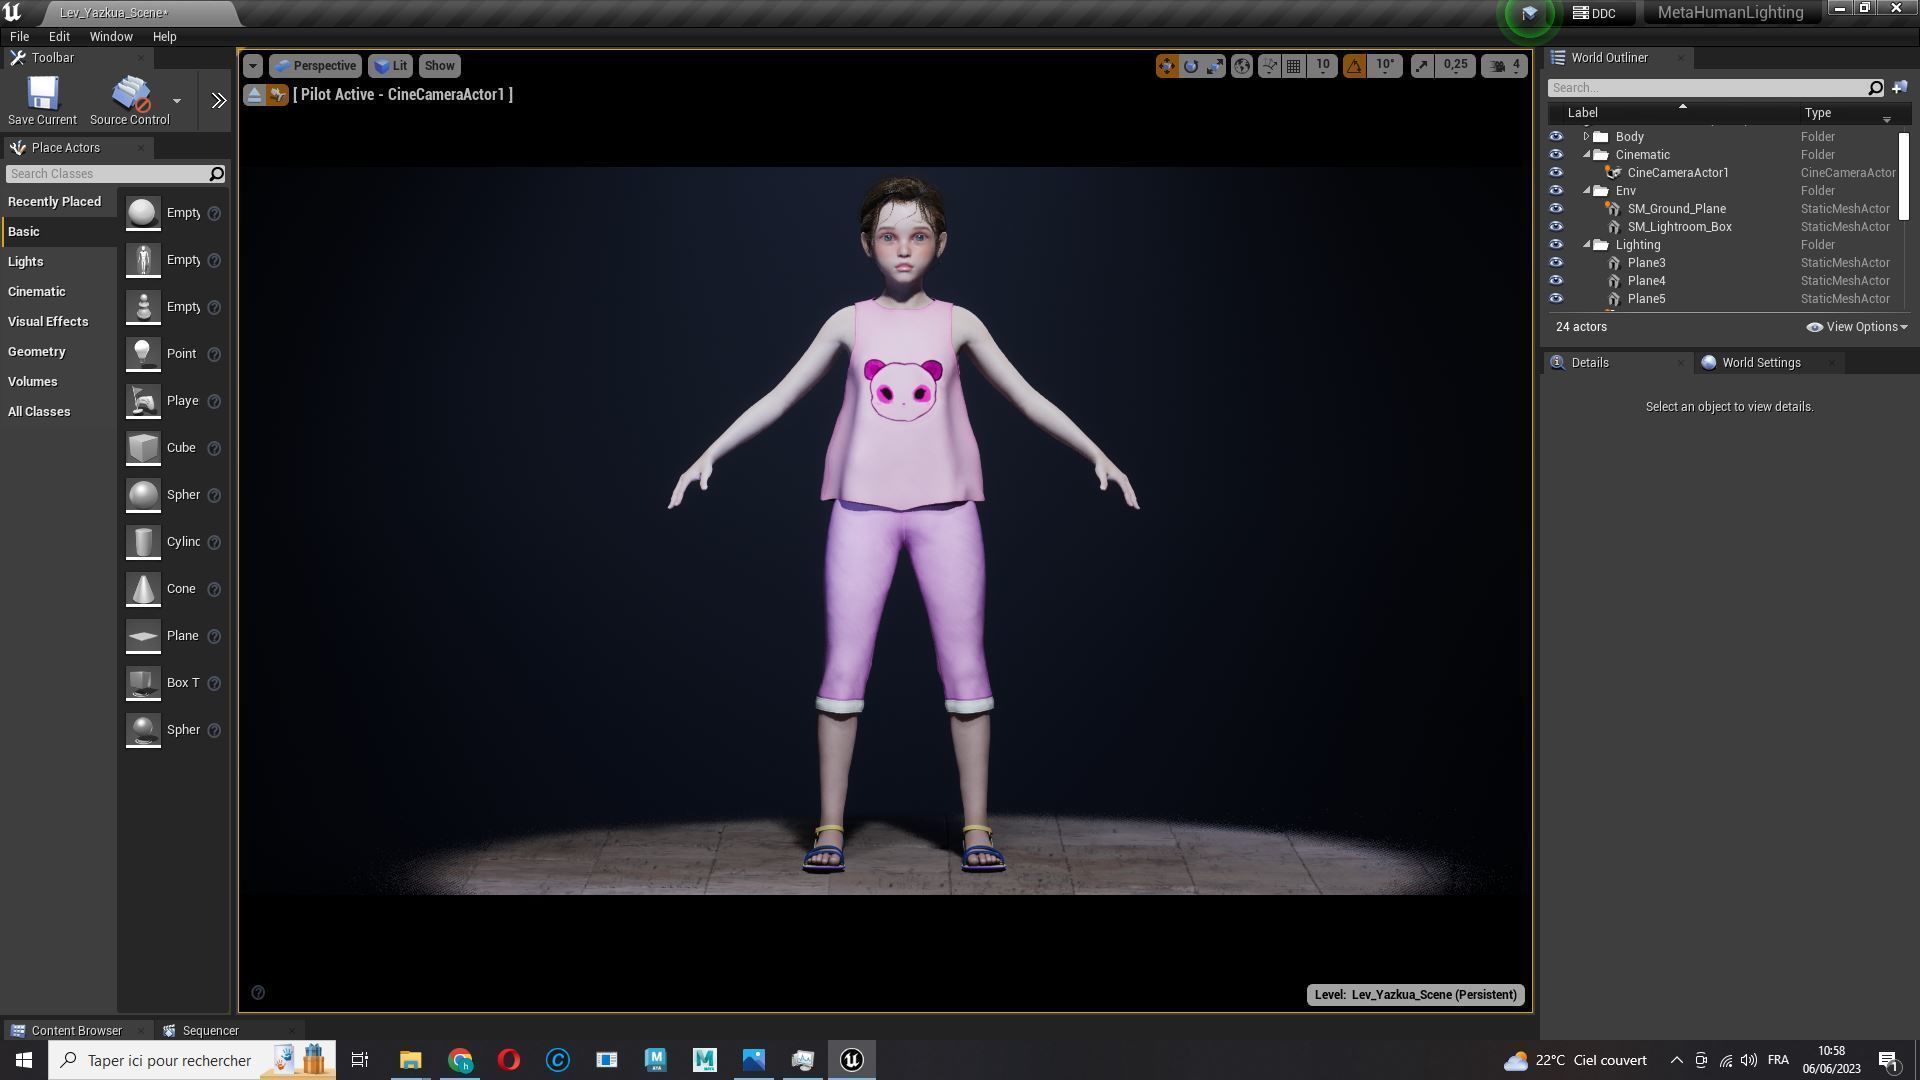This screenshot has width=1920, height=1080.
Task: Select the Lights category in Place Actors
Action: coord(26,262)
